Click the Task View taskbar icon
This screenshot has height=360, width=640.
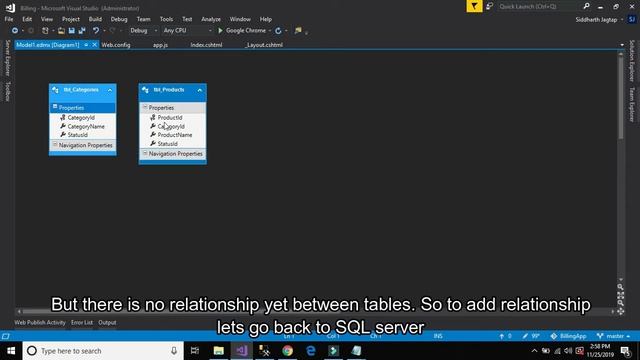pyautogui.click(x=195, y=351)
